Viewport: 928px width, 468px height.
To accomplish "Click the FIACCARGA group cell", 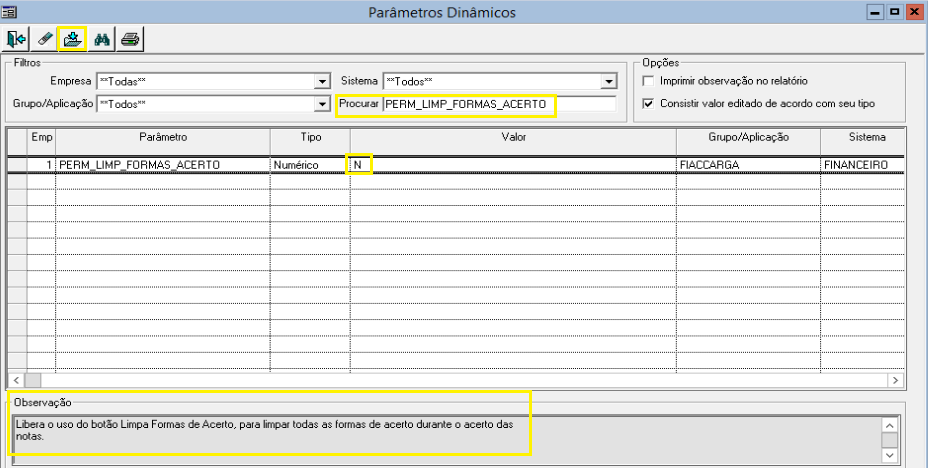I will 749,165.
